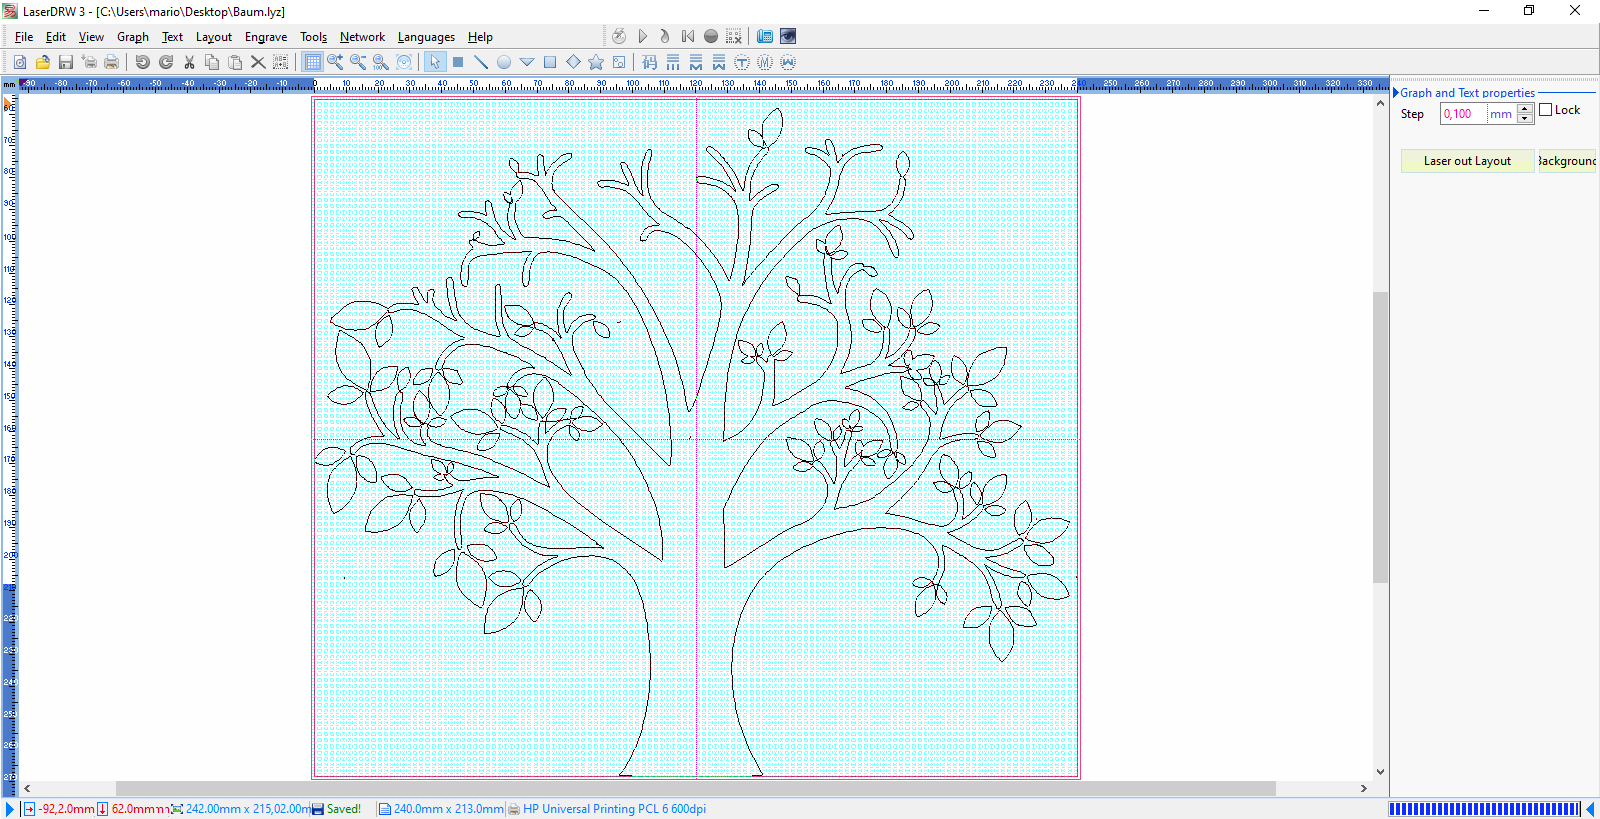1600x819 pixels.
Task: Copy selection using the copy icon
Action: 212,62
